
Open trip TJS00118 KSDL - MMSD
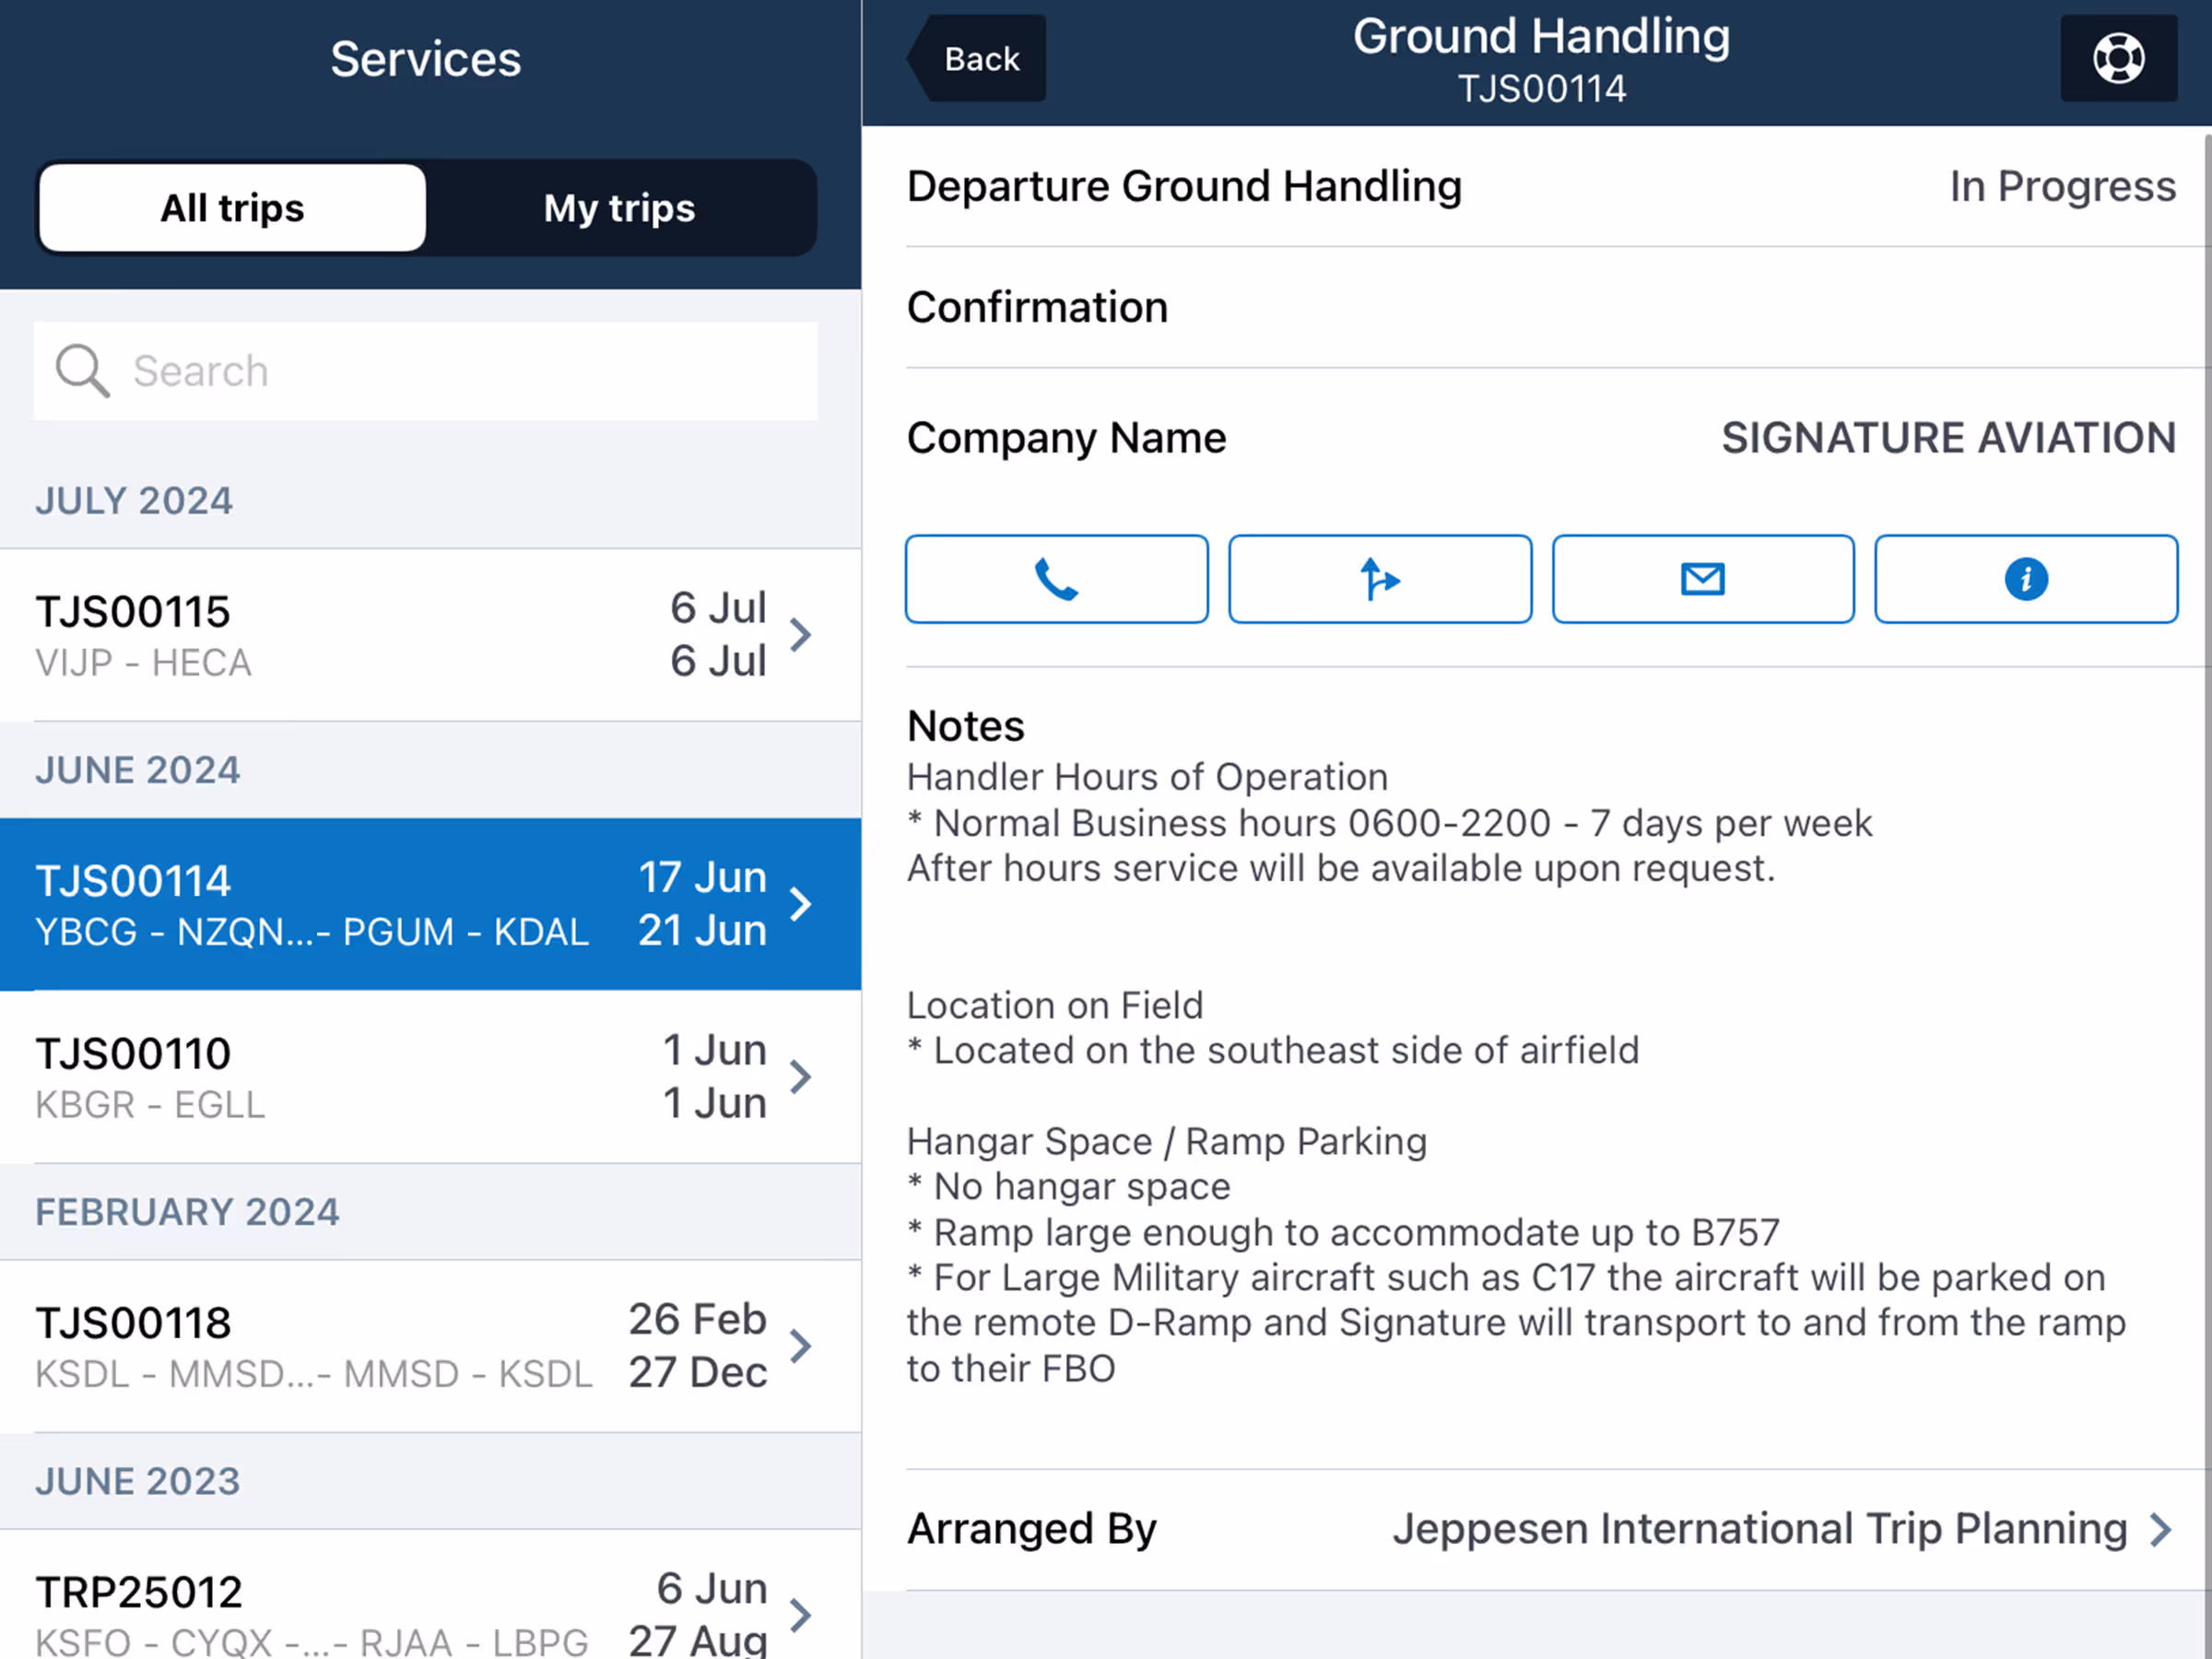[430, 1346]
